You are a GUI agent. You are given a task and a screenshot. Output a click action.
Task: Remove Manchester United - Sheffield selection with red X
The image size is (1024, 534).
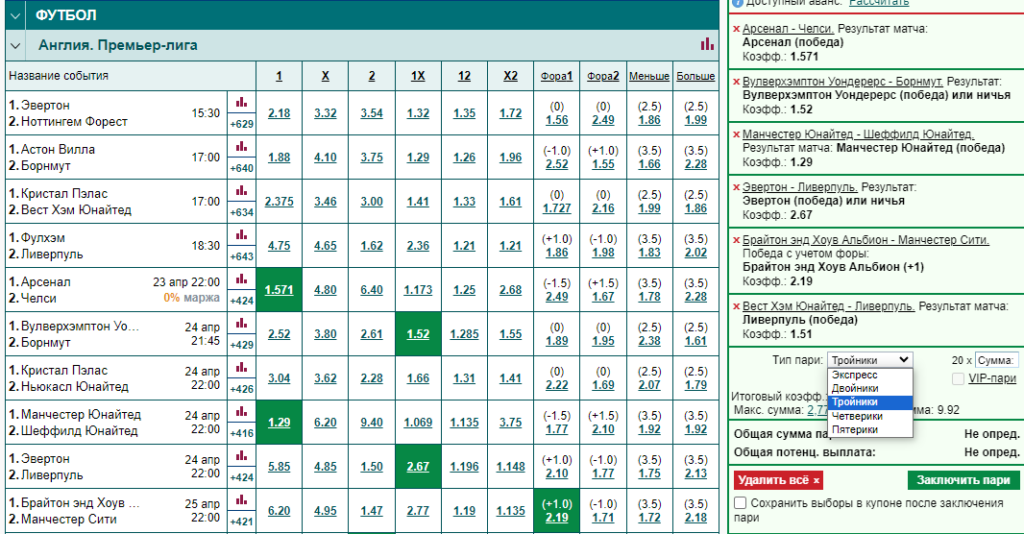tap(737, 134)
